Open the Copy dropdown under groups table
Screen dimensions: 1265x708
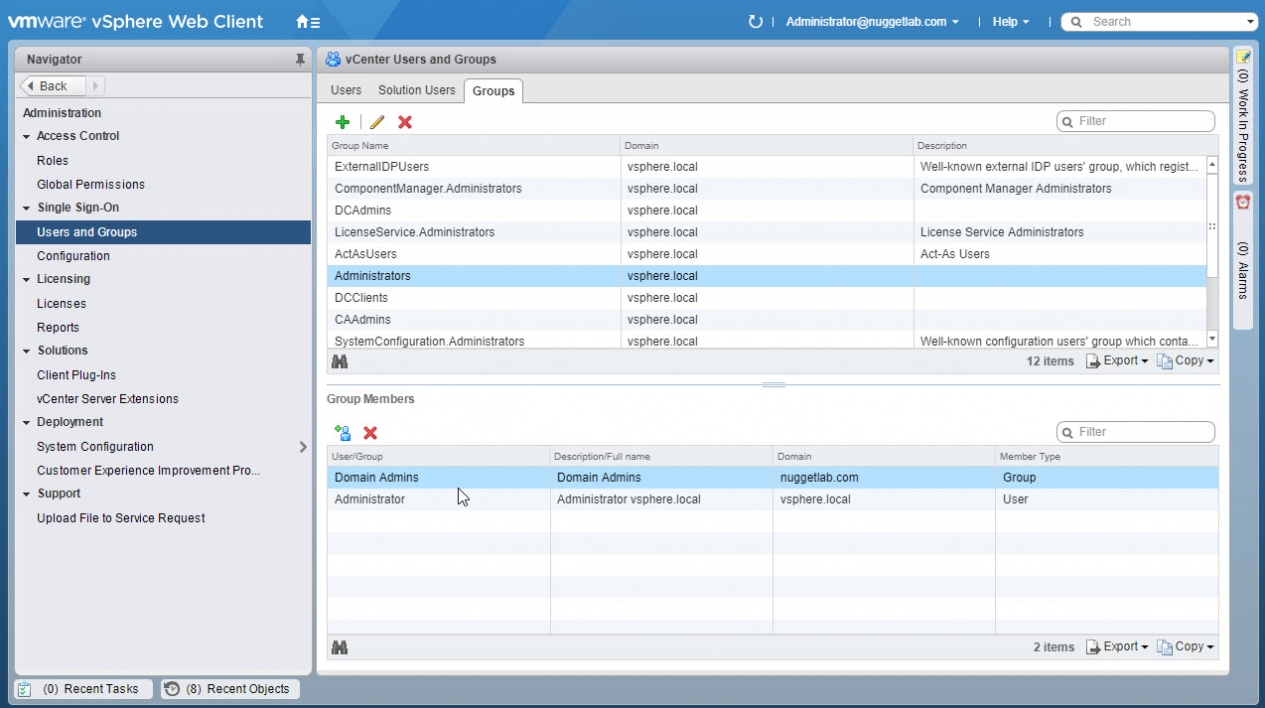pyautogui.click(x=1186, y=361)
